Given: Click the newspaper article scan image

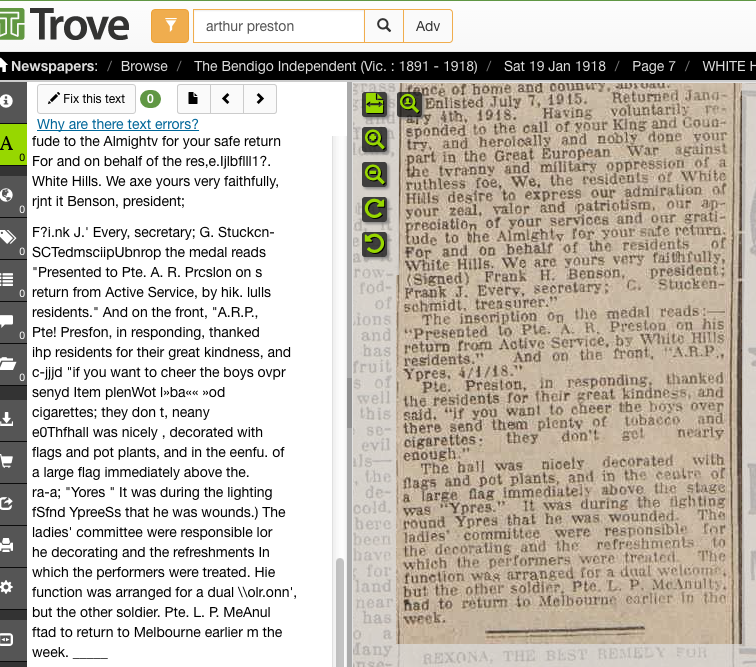Looking at the screenshot, I should pyautogui.click(x=569, y=364).
